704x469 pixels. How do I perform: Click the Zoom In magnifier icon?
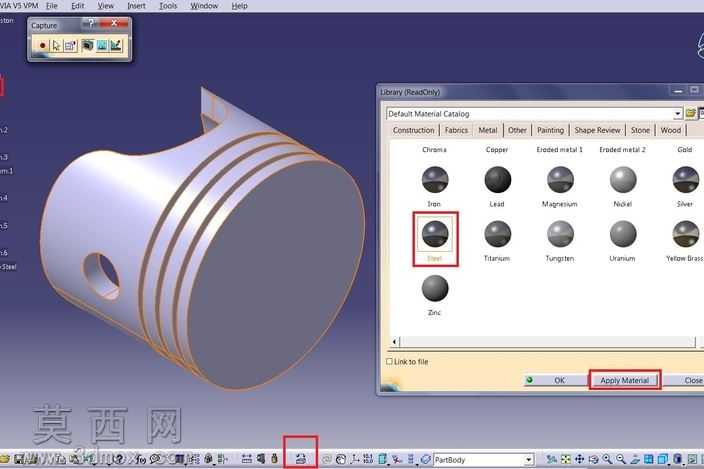607,459
